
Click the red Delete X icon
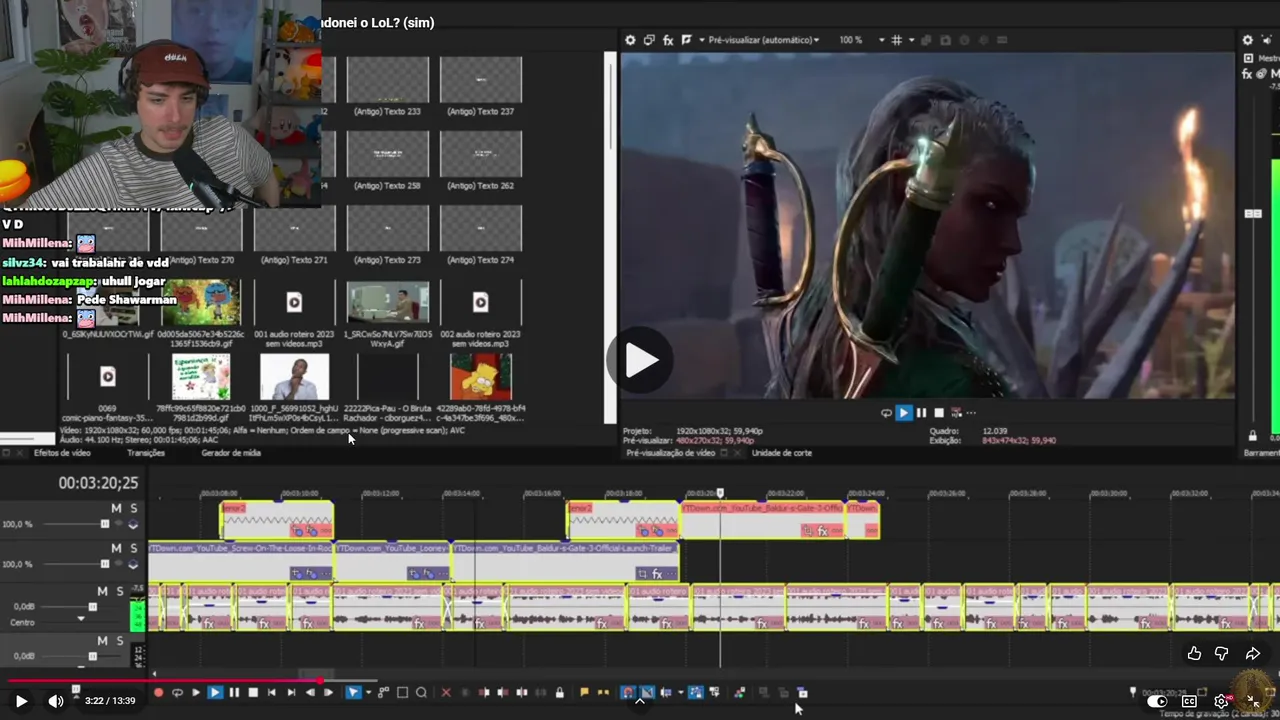click(446, 692)
